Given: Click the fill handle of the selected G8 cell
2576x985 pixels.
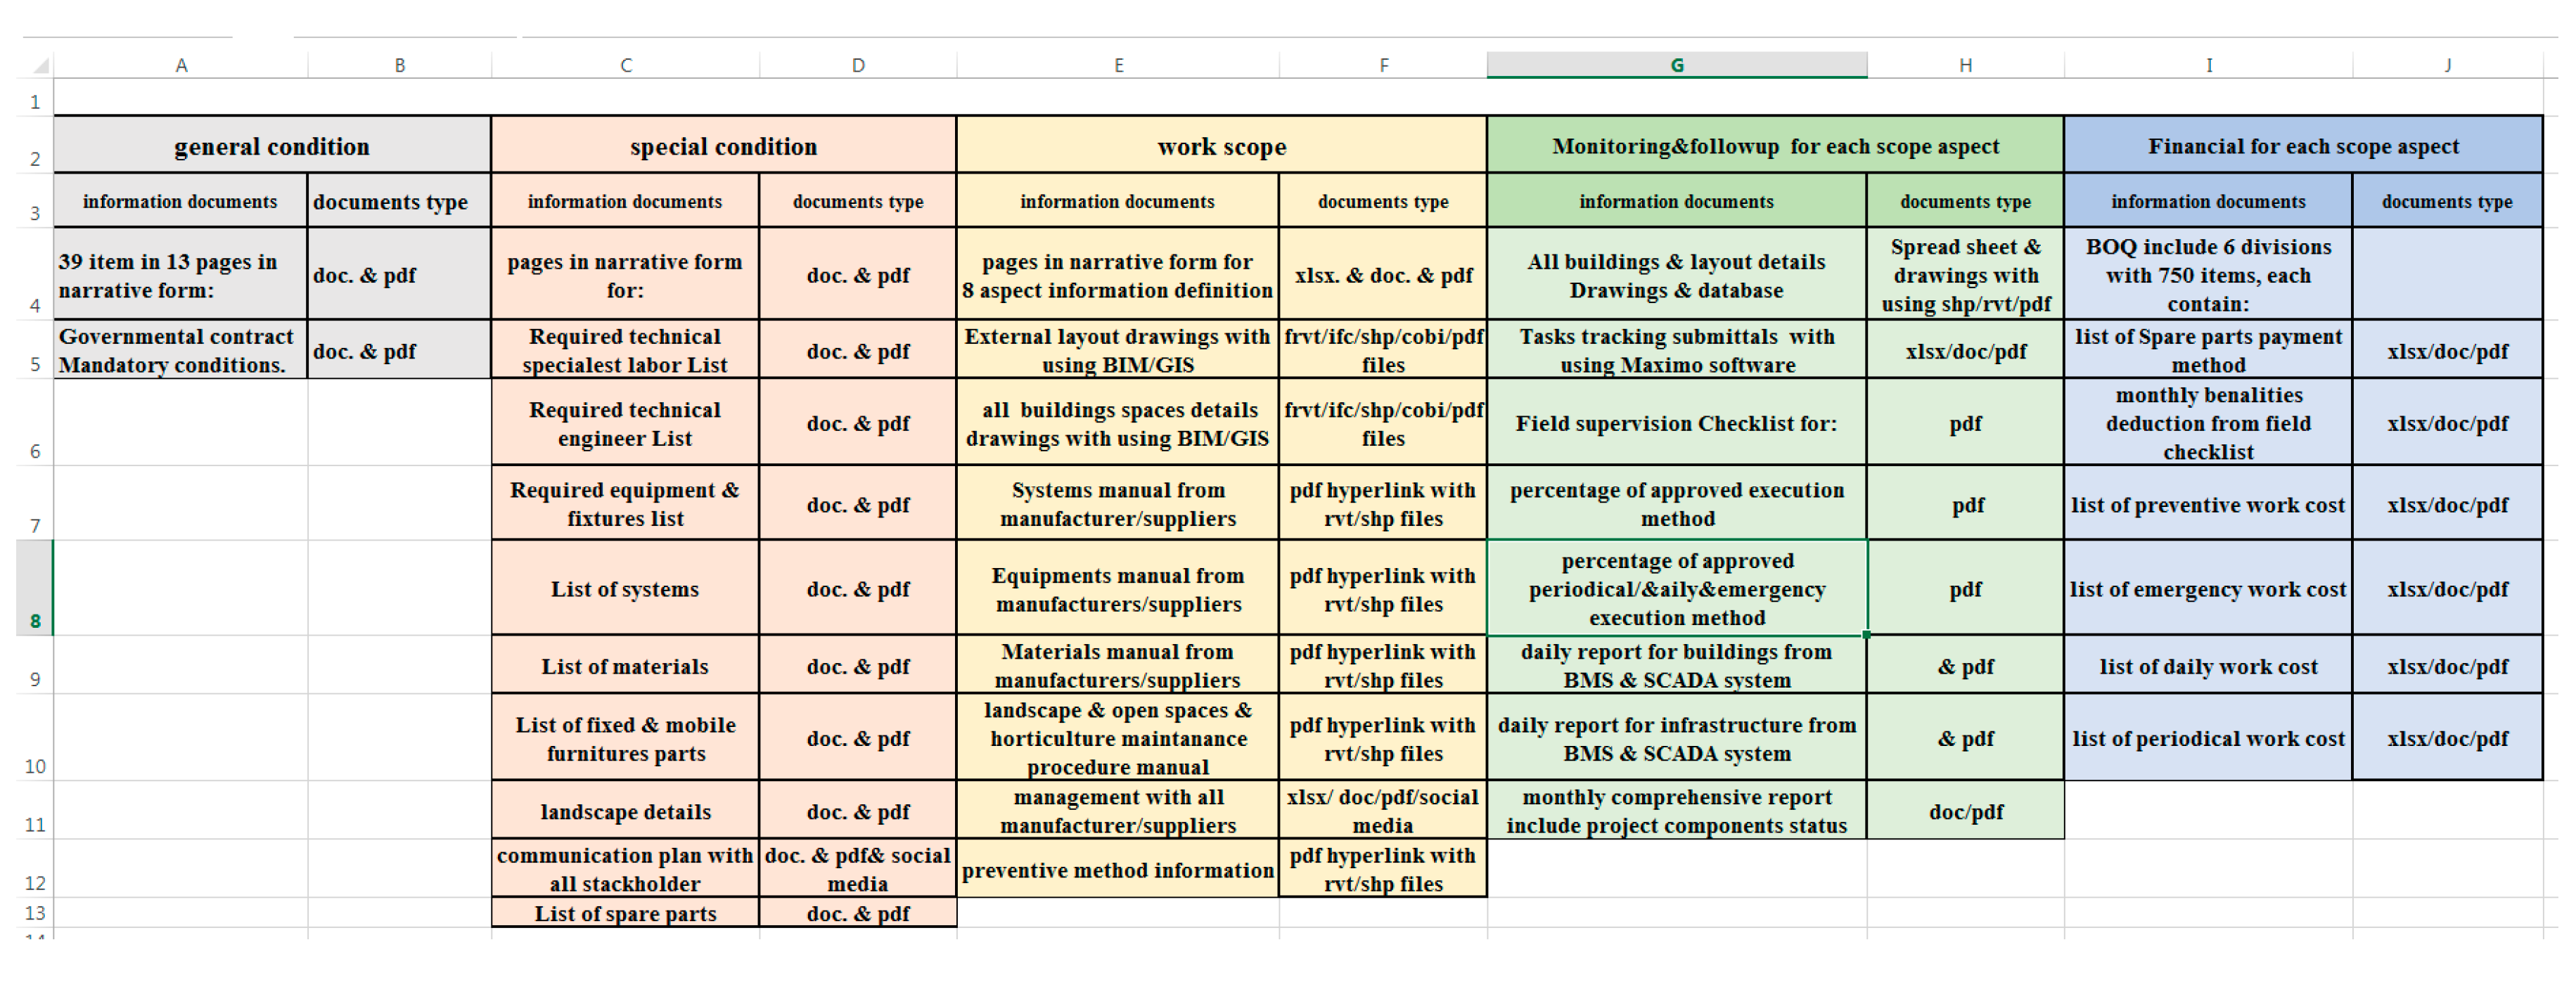Looking at the screenshot, I should [1866, 635].
